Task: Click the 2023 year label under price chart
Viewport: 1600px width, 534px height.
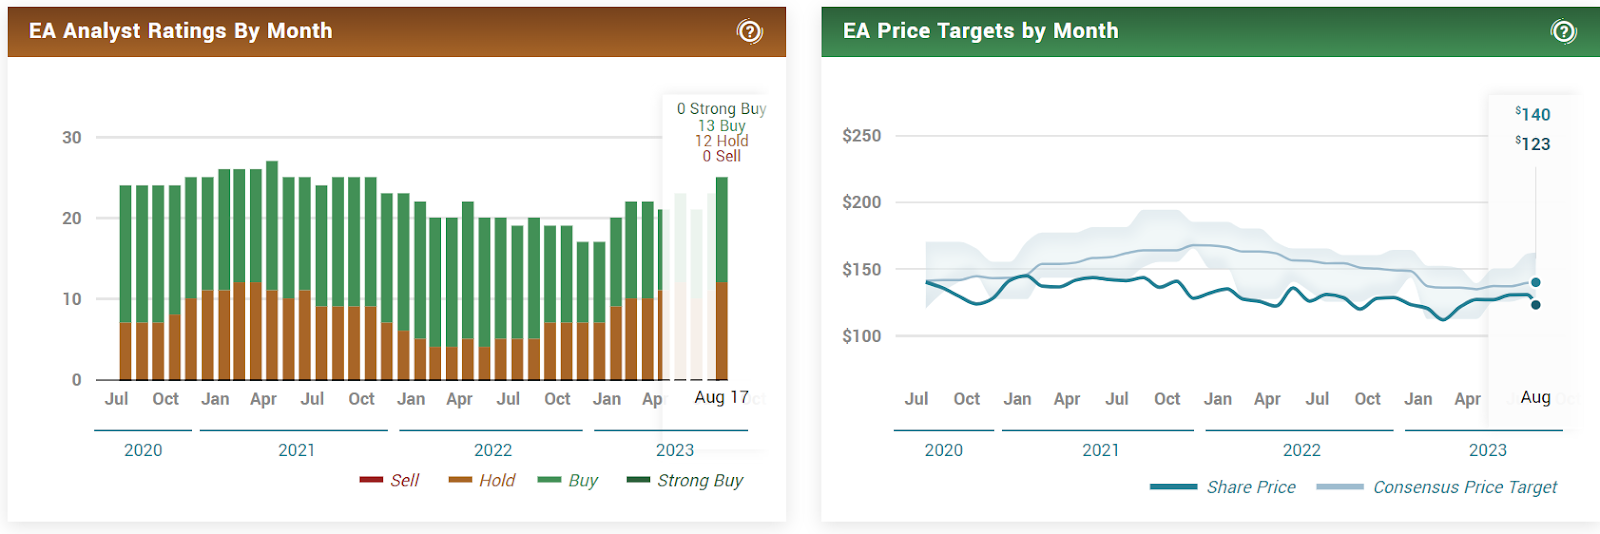Action: [1488, 450]
